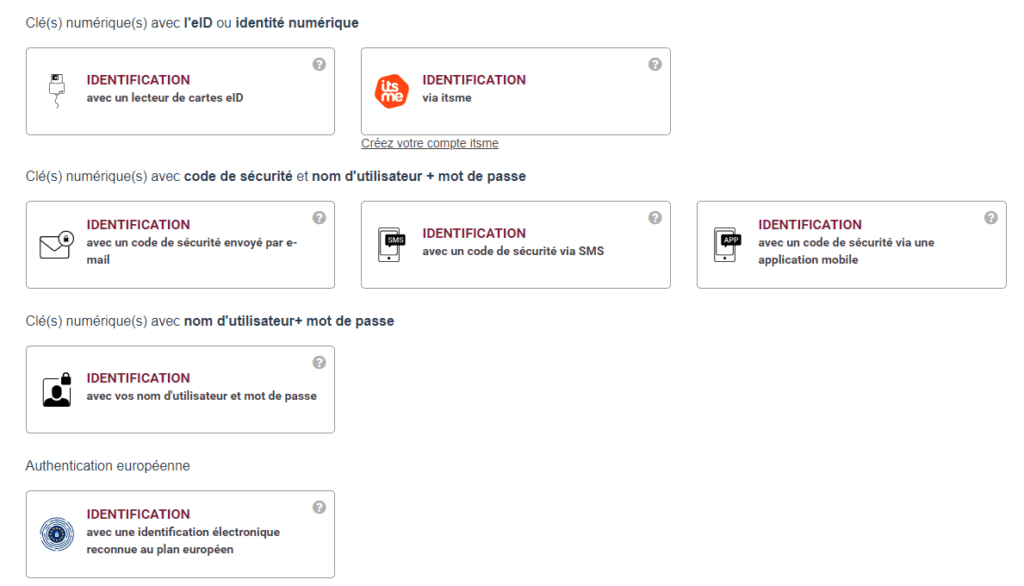This screenshot has height=586, width=1024.
Task: Click the APP mobile phone icon
Action: point(728,244)
